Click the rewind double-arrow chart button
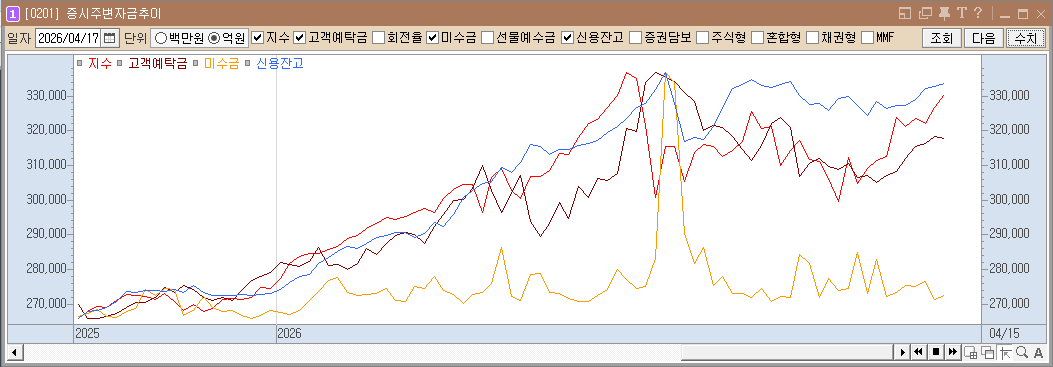 918,352
